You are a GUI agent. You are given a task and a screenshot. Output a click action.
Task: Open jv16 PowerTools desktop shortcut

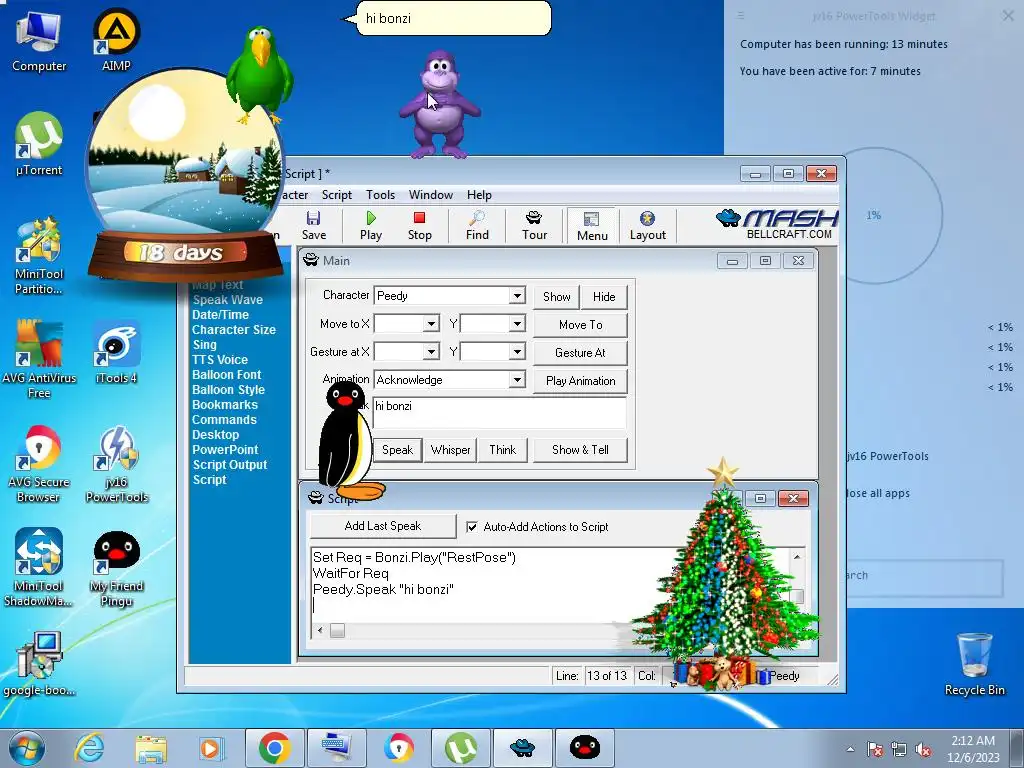click(116, 464)
